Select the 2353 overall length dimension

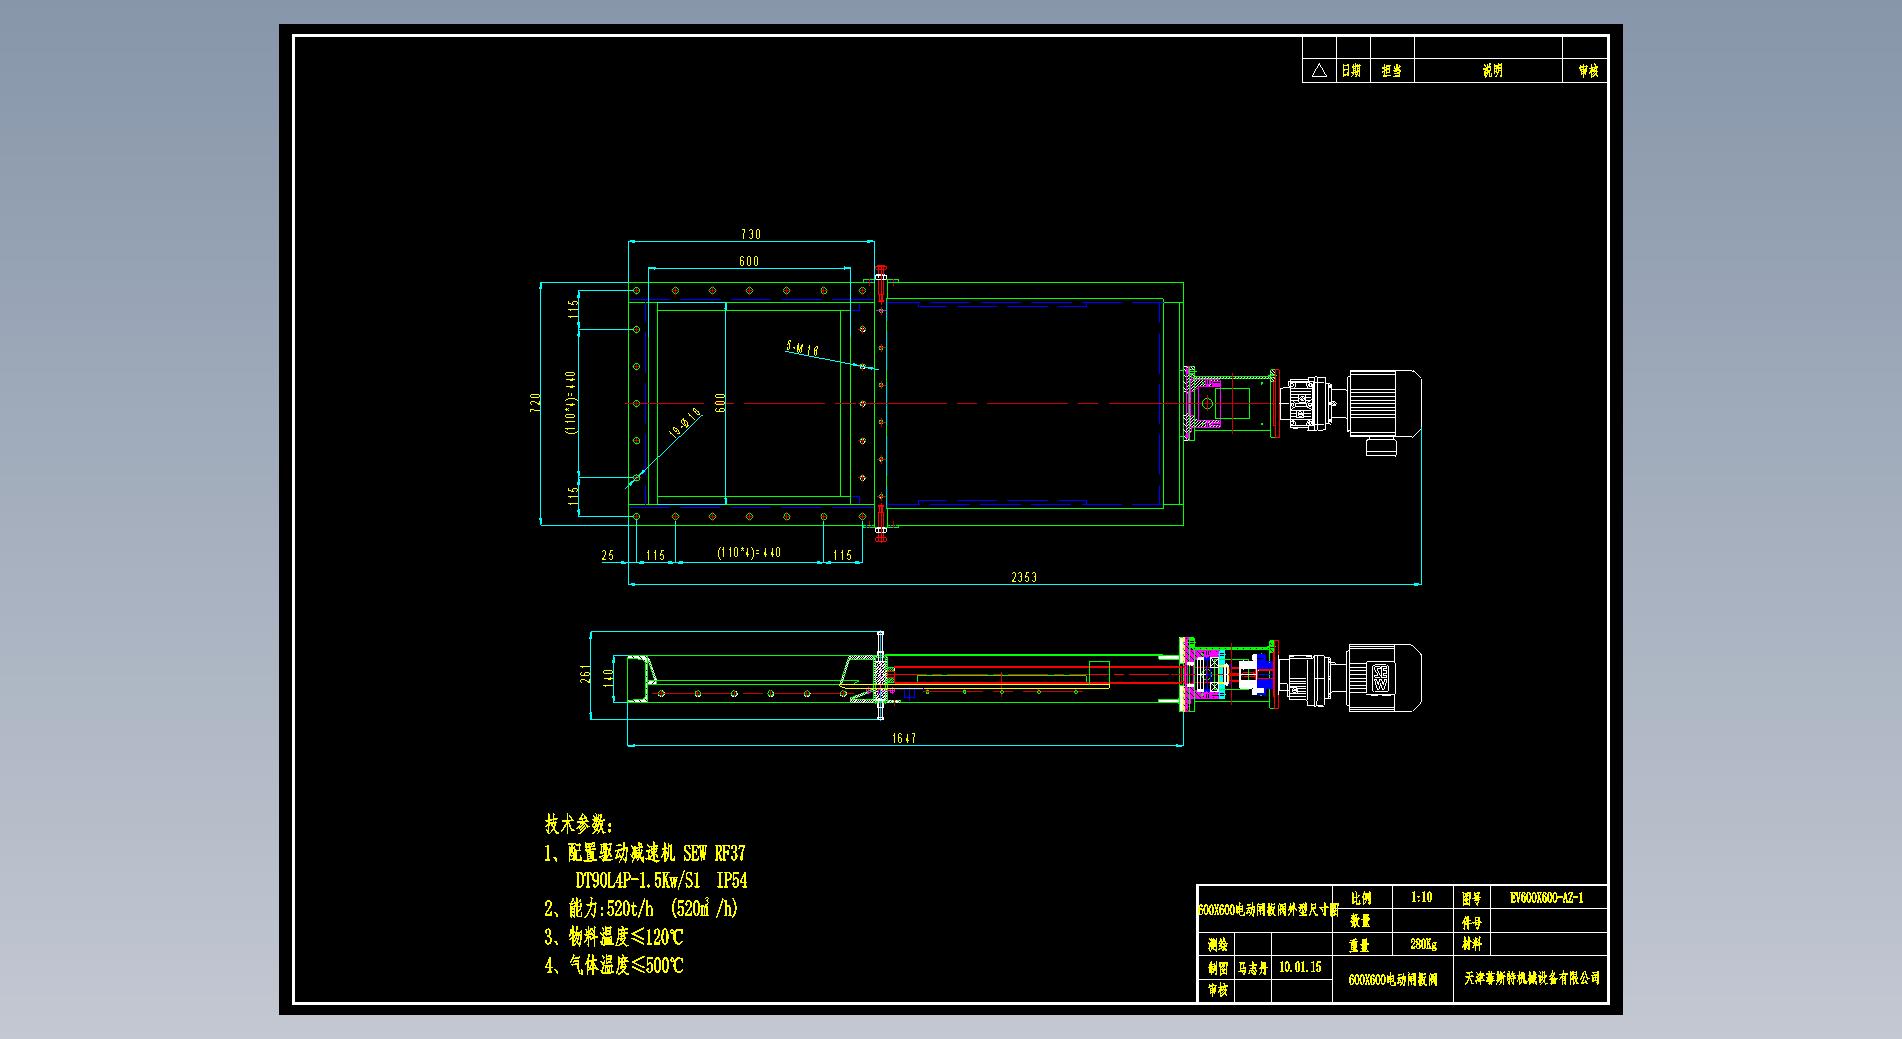tap(1023, 577)
